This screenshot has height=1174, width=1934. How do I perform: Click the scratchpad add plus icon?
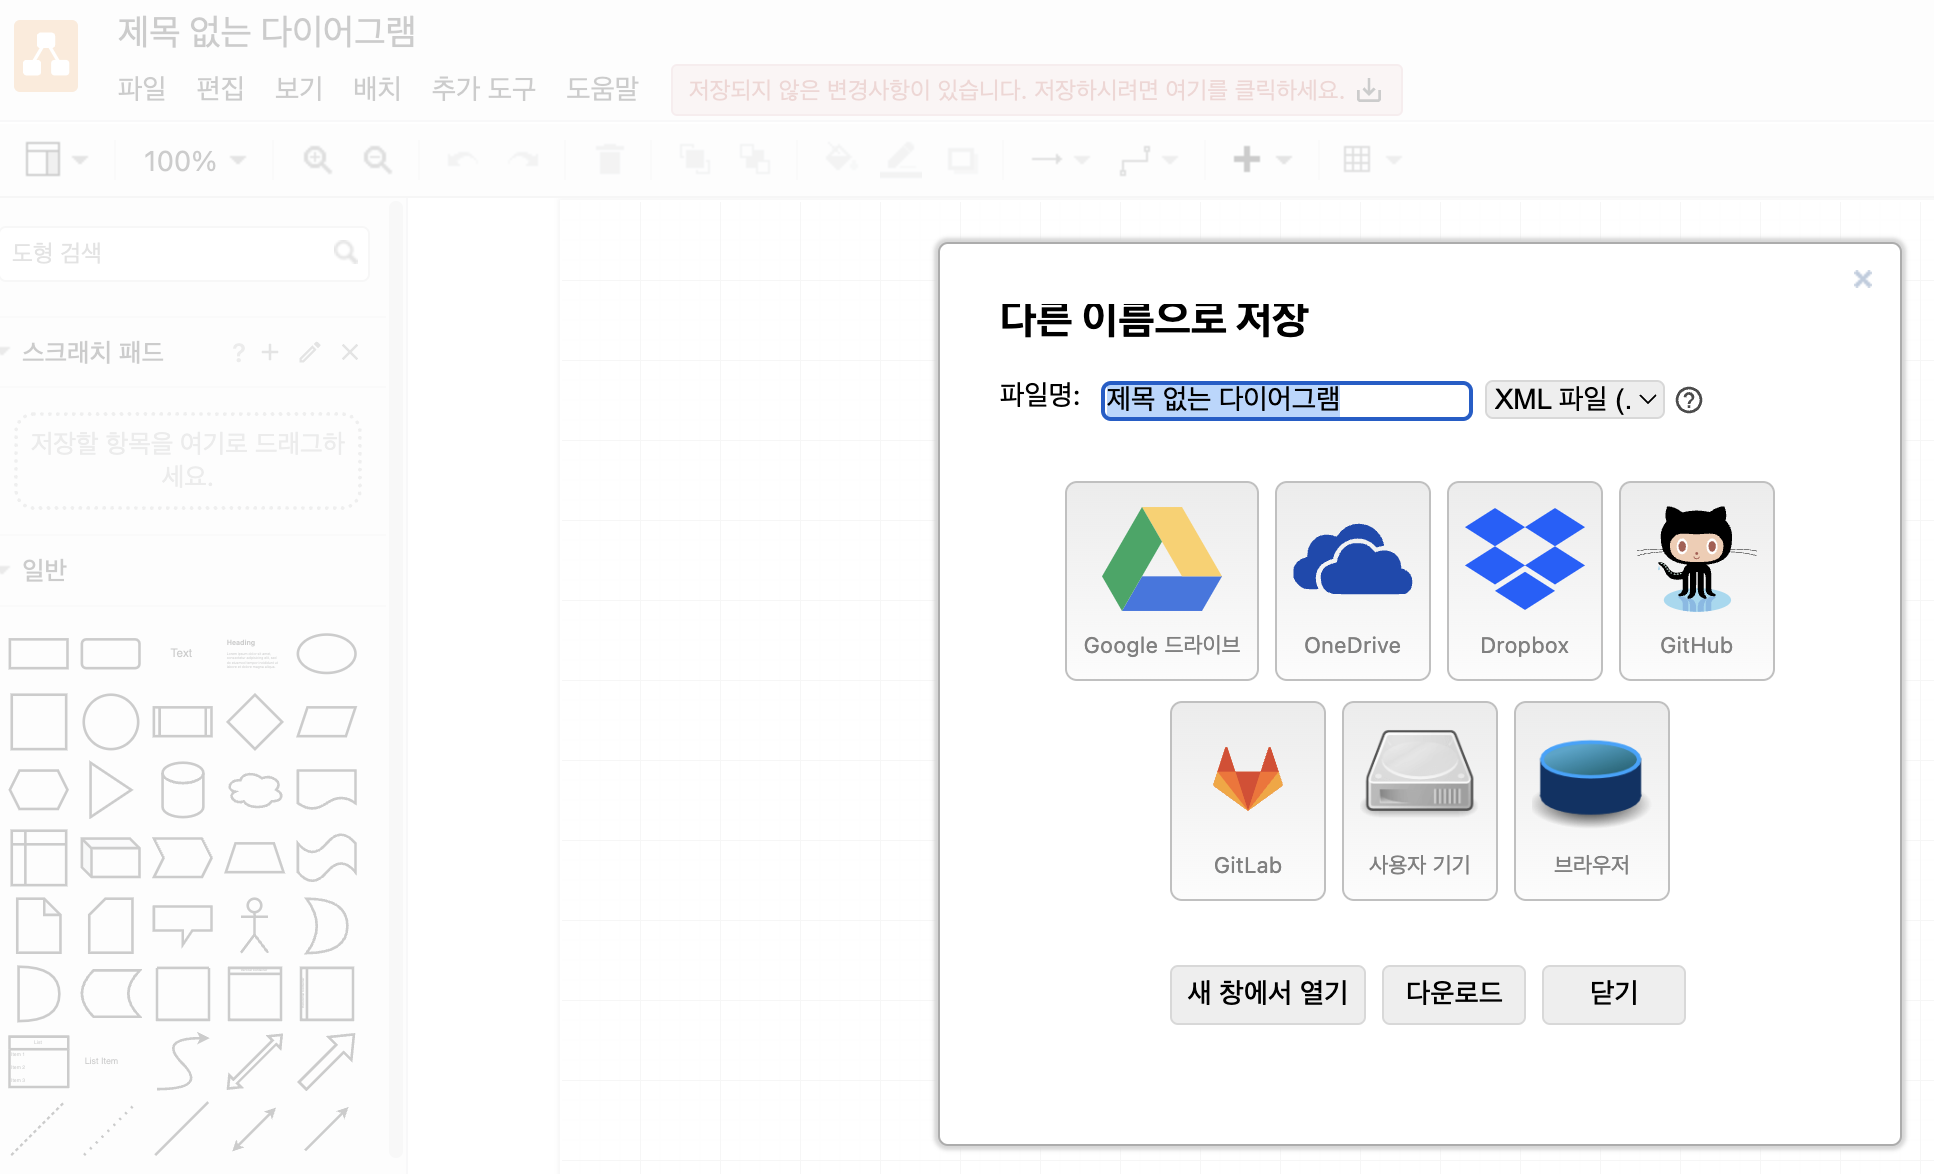[270, 352]
